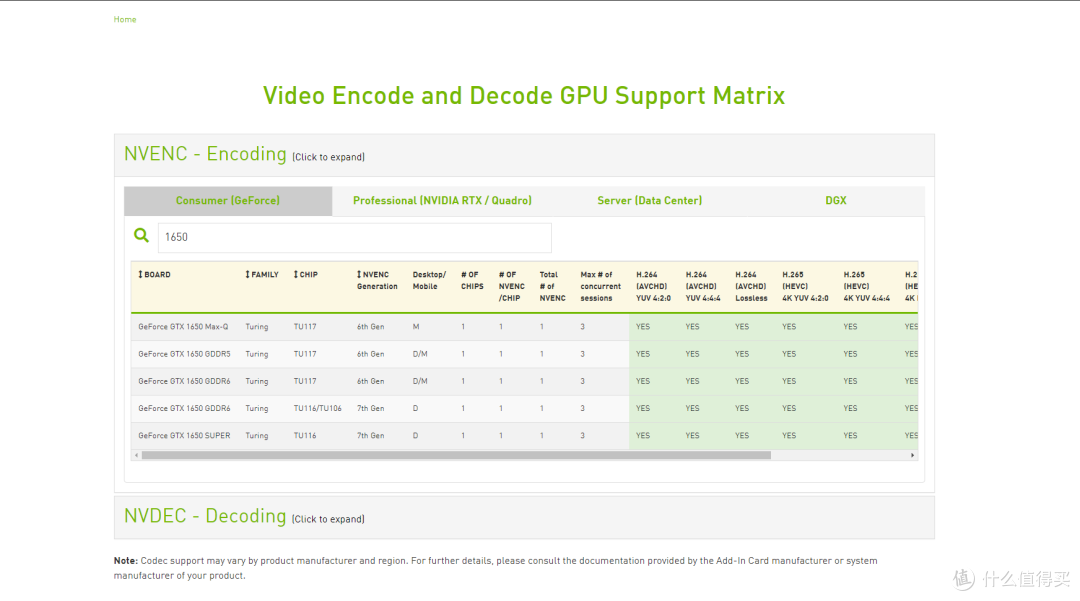Collapse the NVENC - Encoding section

click(x=204, y=154)
